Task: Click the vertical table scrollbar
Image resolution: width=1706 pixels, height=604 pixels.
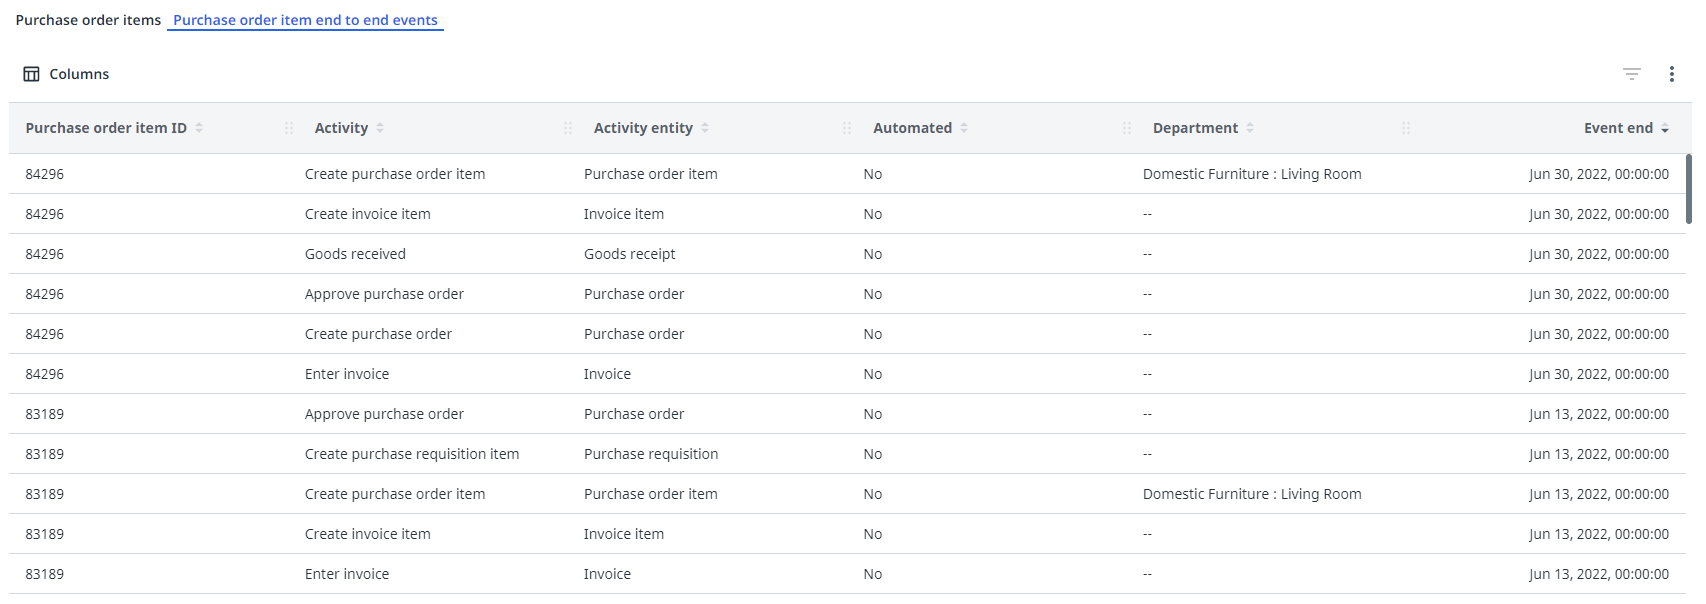Action: tap(1689, 188)
